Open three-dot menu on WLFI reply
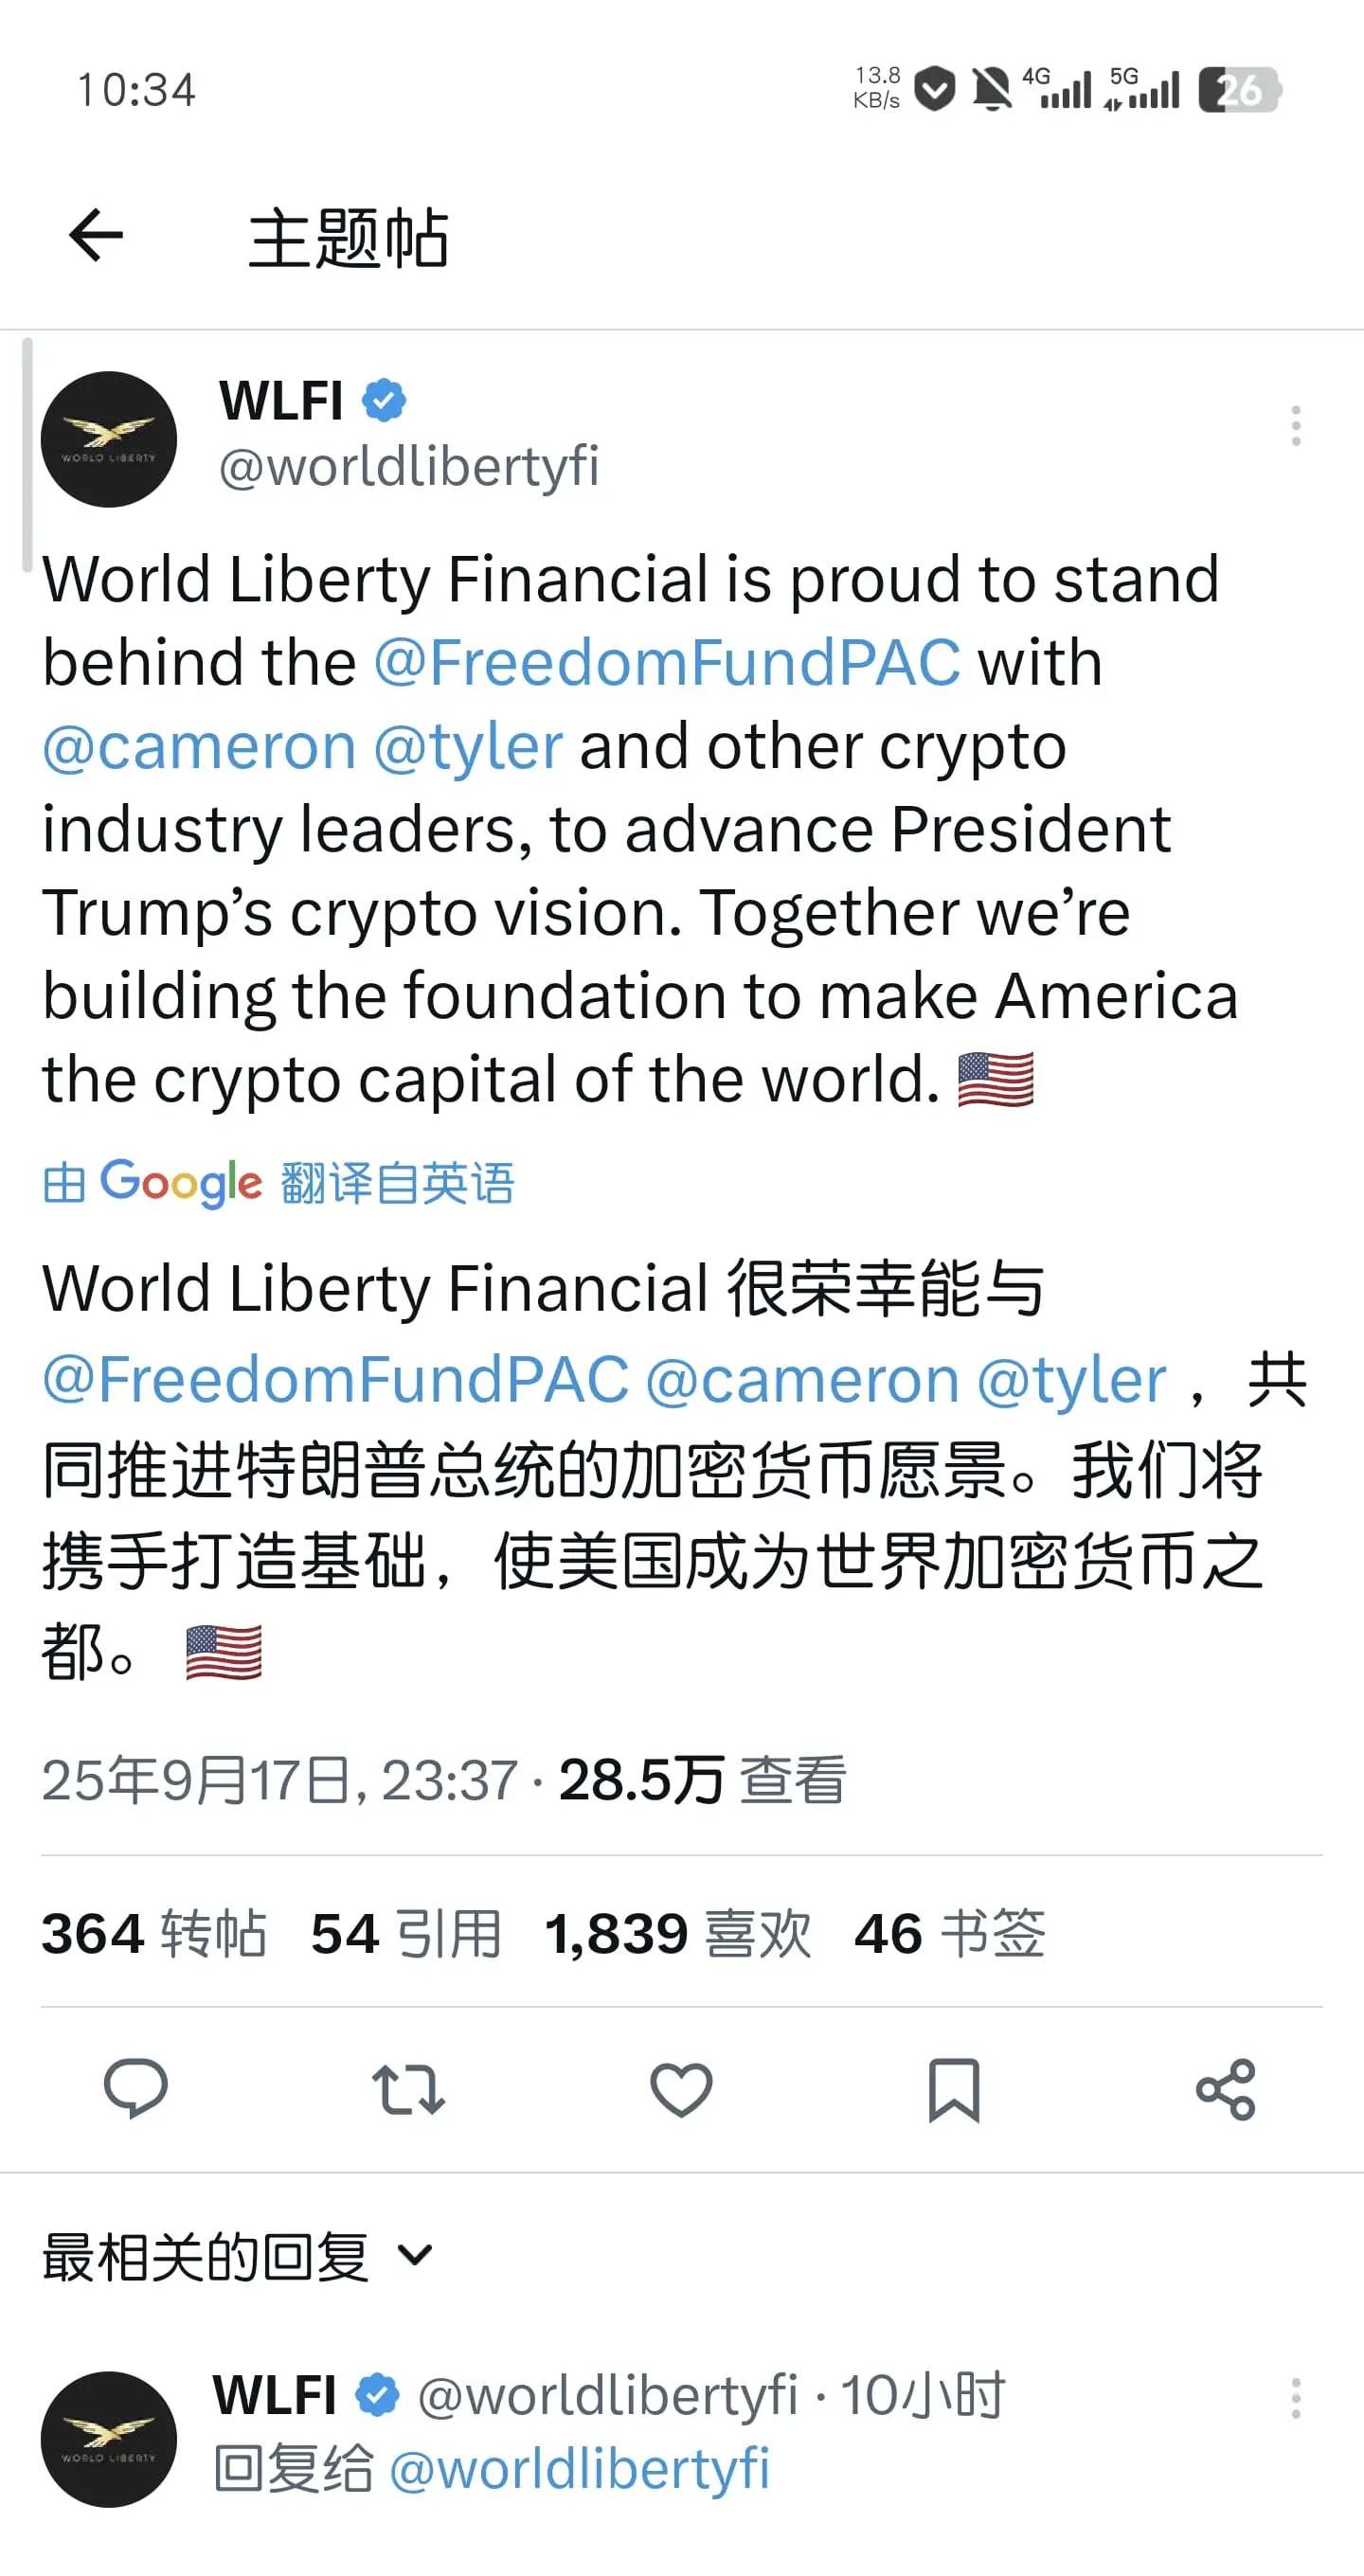Viewport: 1364px width, 2576px height. point(1296,2398)
